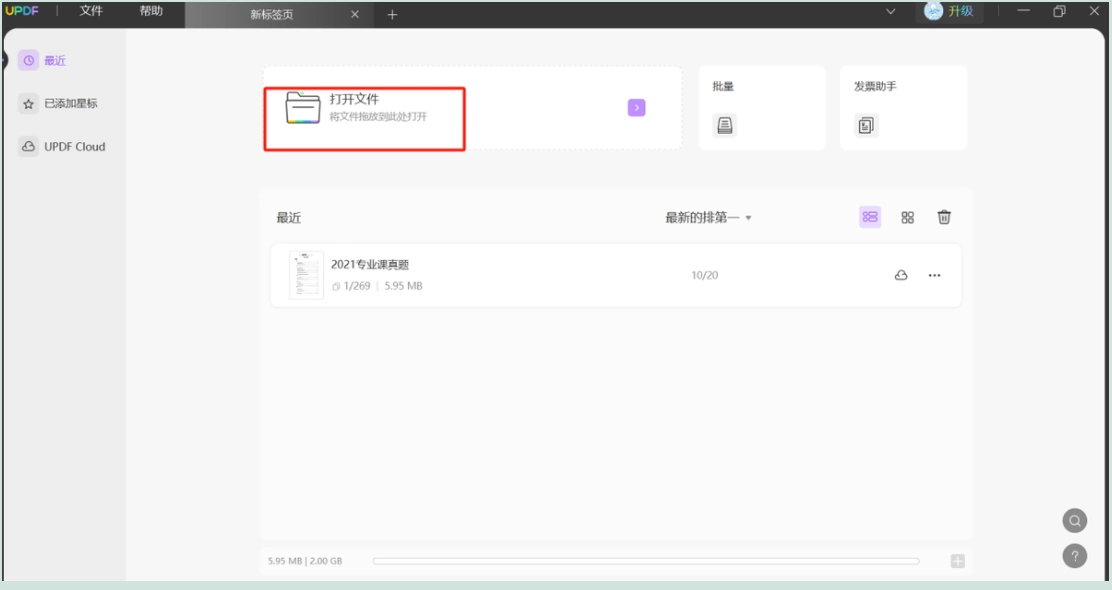This screenshot has height=590, width=1112.
Task: Open the 文件 menu
Action: 91,11
